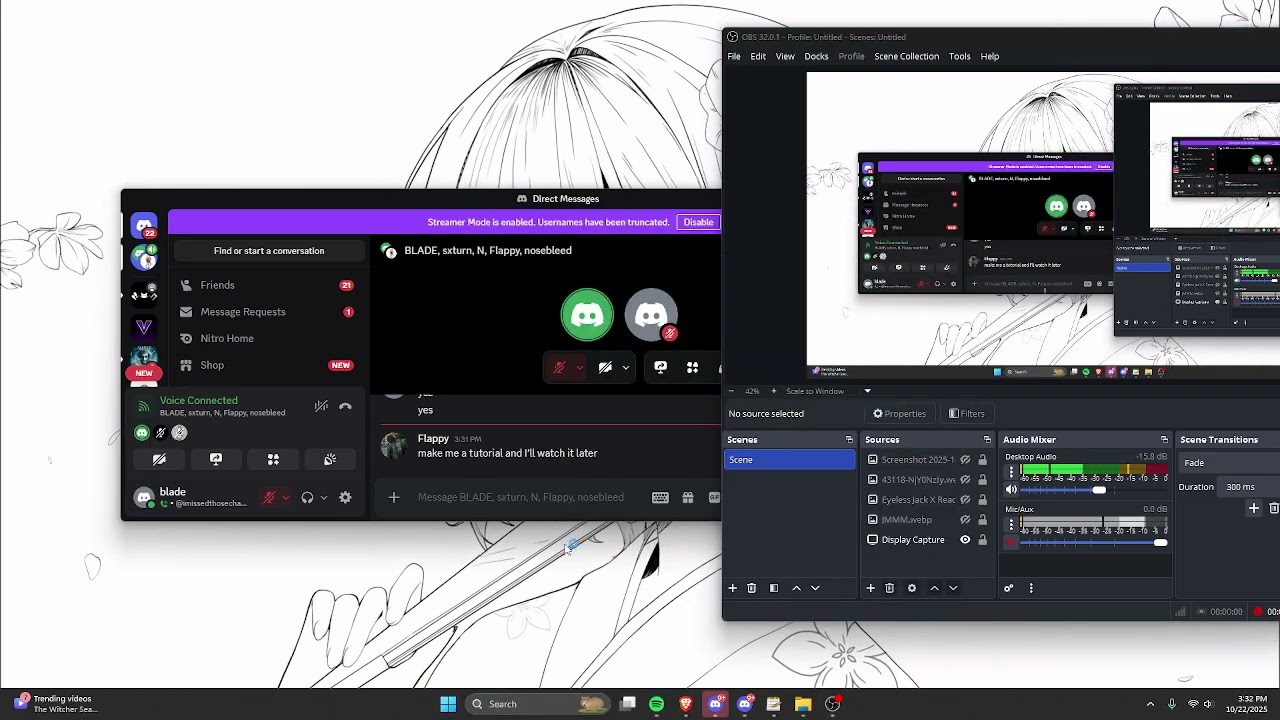Open the Fade transition dropdown
1280x720 pixels.
tap(1230, 463)
